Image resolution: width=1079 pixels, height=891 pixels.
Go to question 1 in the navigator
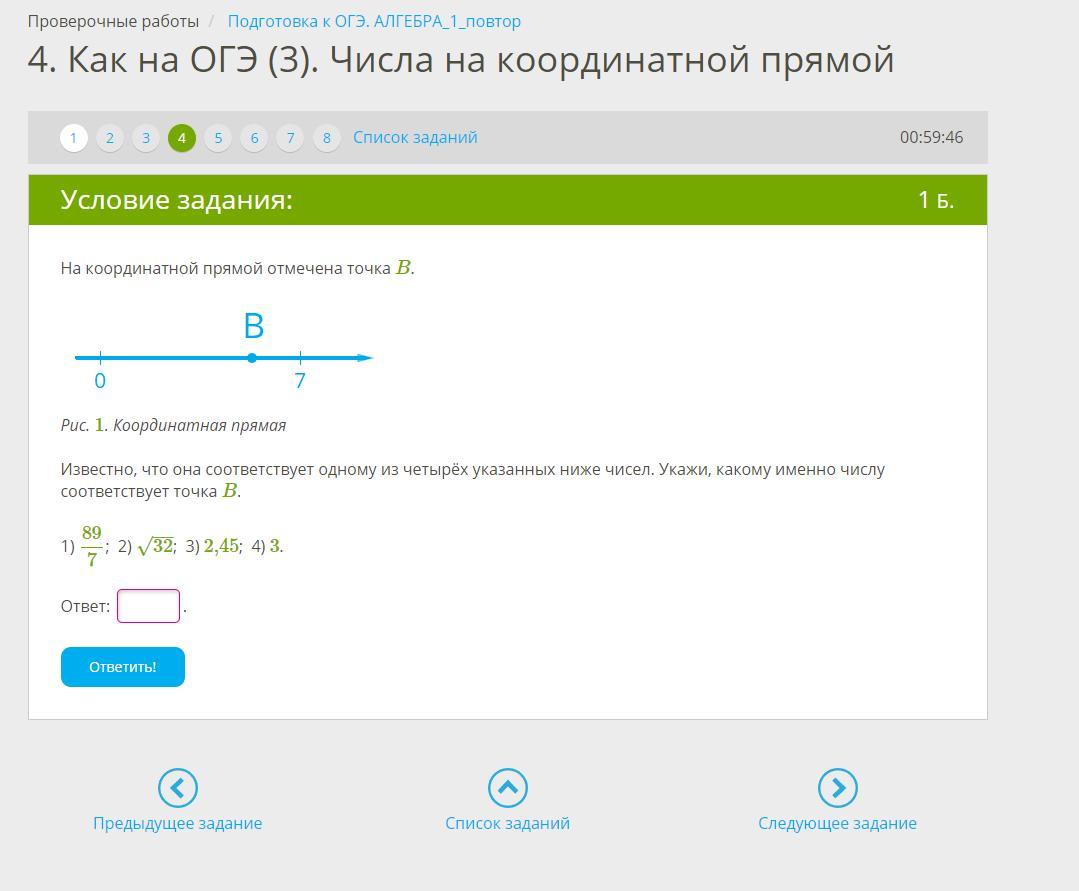point(74,138)
